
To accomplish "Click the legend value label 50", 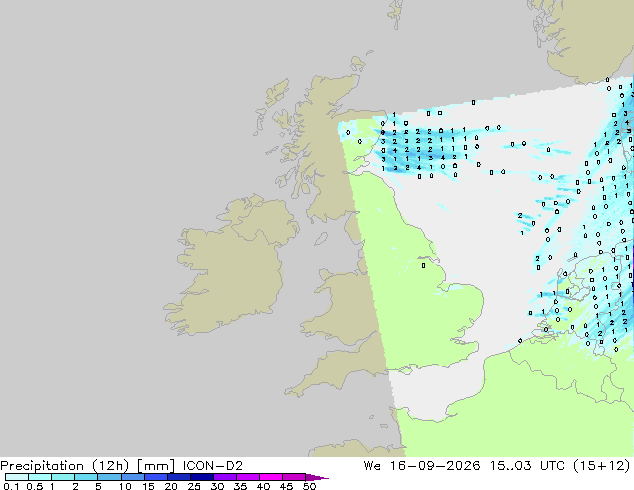I will [309, 486].
